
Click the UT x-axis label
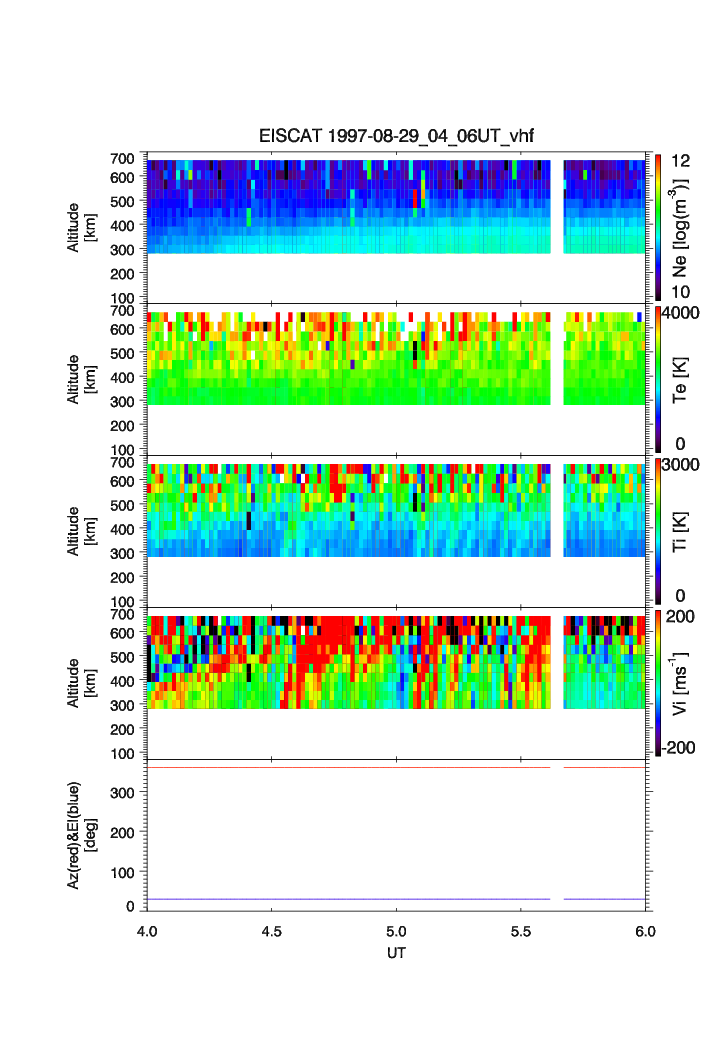click(396, 952)
